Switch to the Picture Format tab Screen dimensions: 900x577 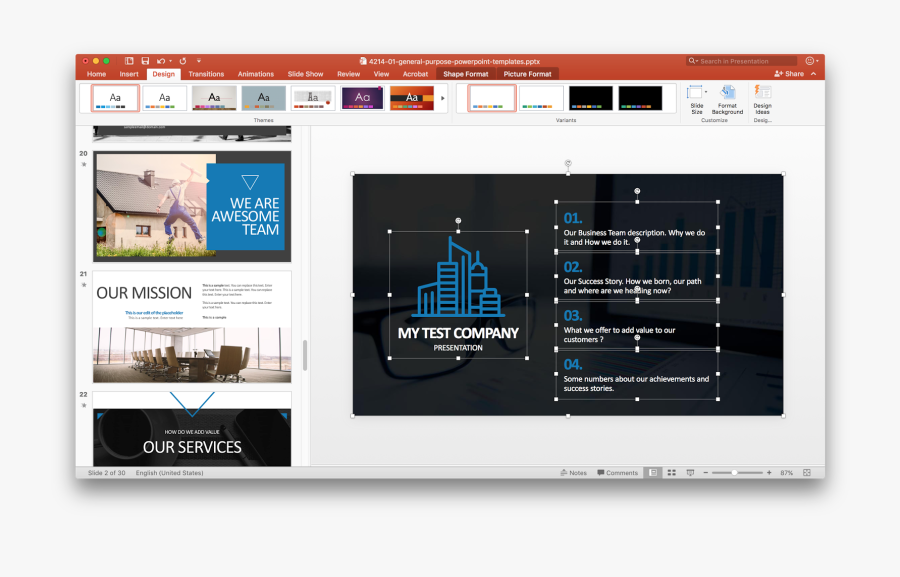click(x=527, y=74)
